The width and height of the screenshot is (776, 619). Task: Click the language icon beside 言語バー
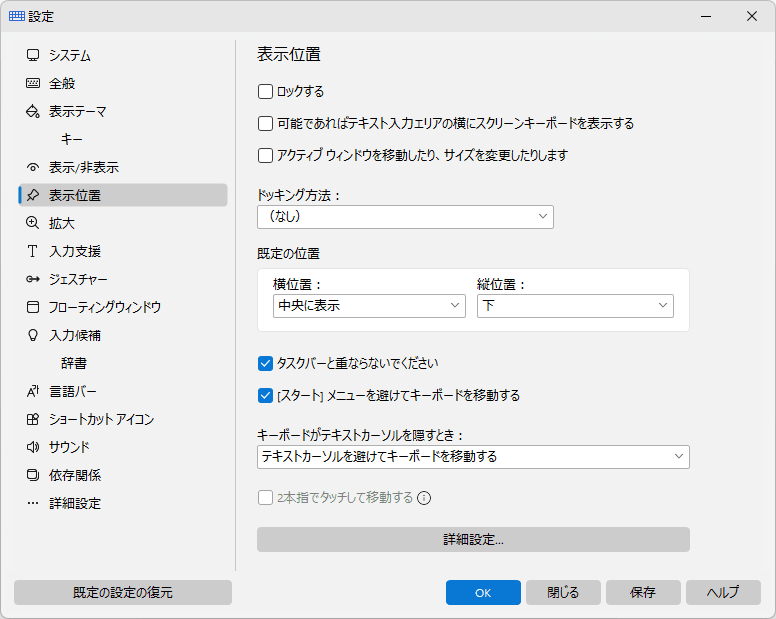pyautogui.click(x=33, y=391)
